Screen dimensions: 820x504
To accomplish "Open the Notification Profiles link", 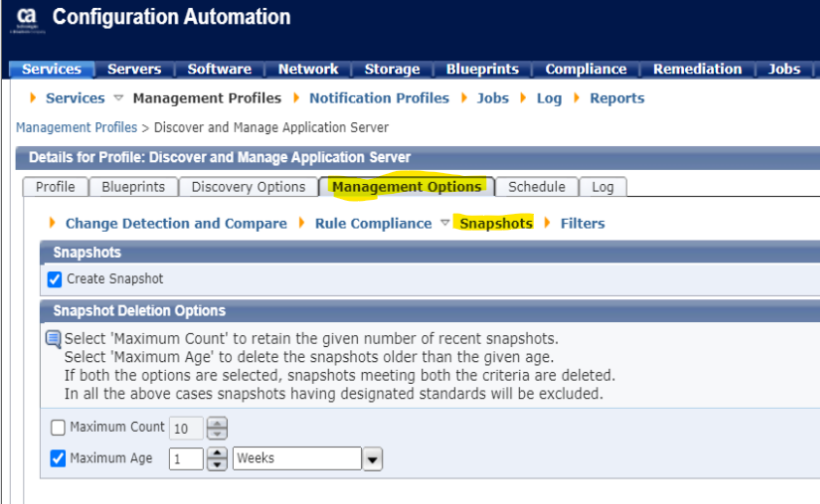I will tap(379, 98).
